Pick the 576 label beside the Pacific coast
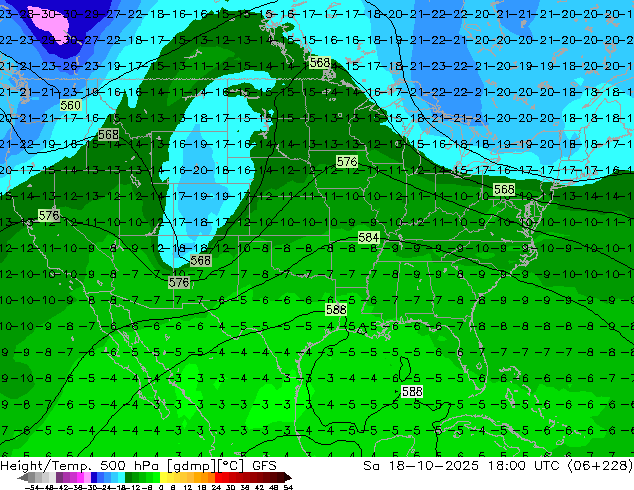The image size is (634, 490). [x=49, y=215]
